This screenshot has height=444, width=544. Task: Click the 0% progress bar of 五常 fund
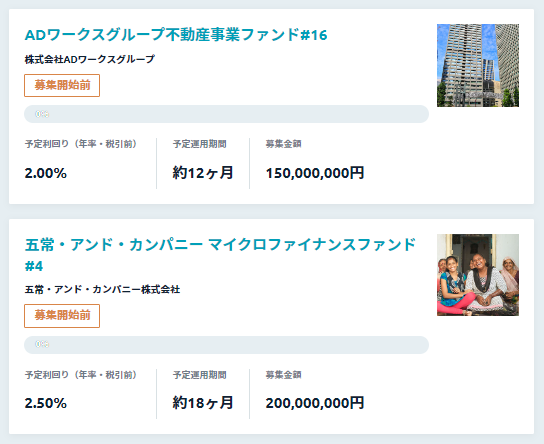(226, 345)
